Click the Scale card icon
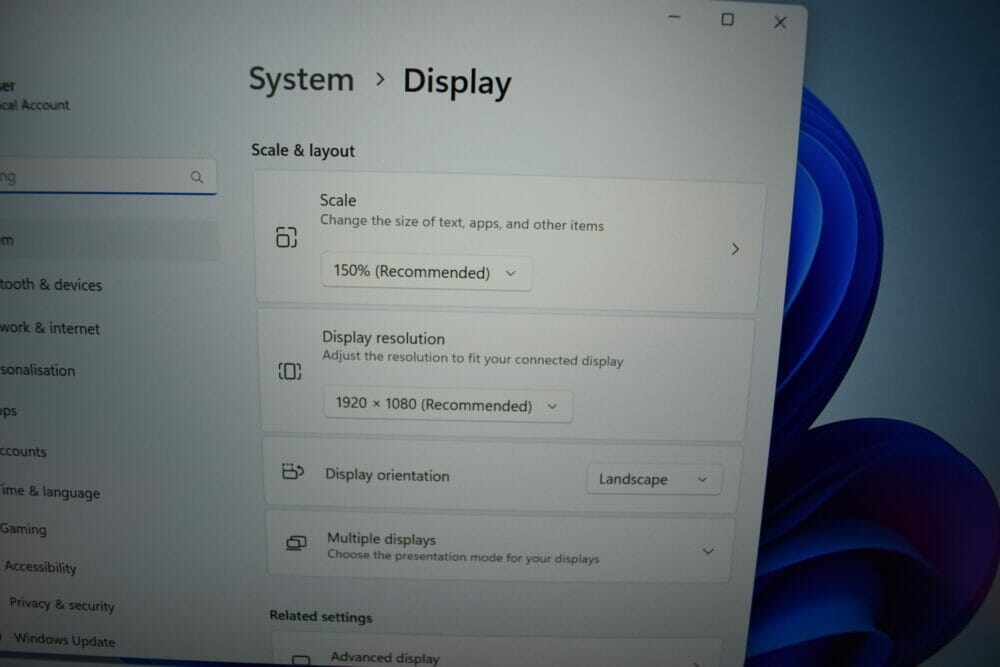 (286, 237)
